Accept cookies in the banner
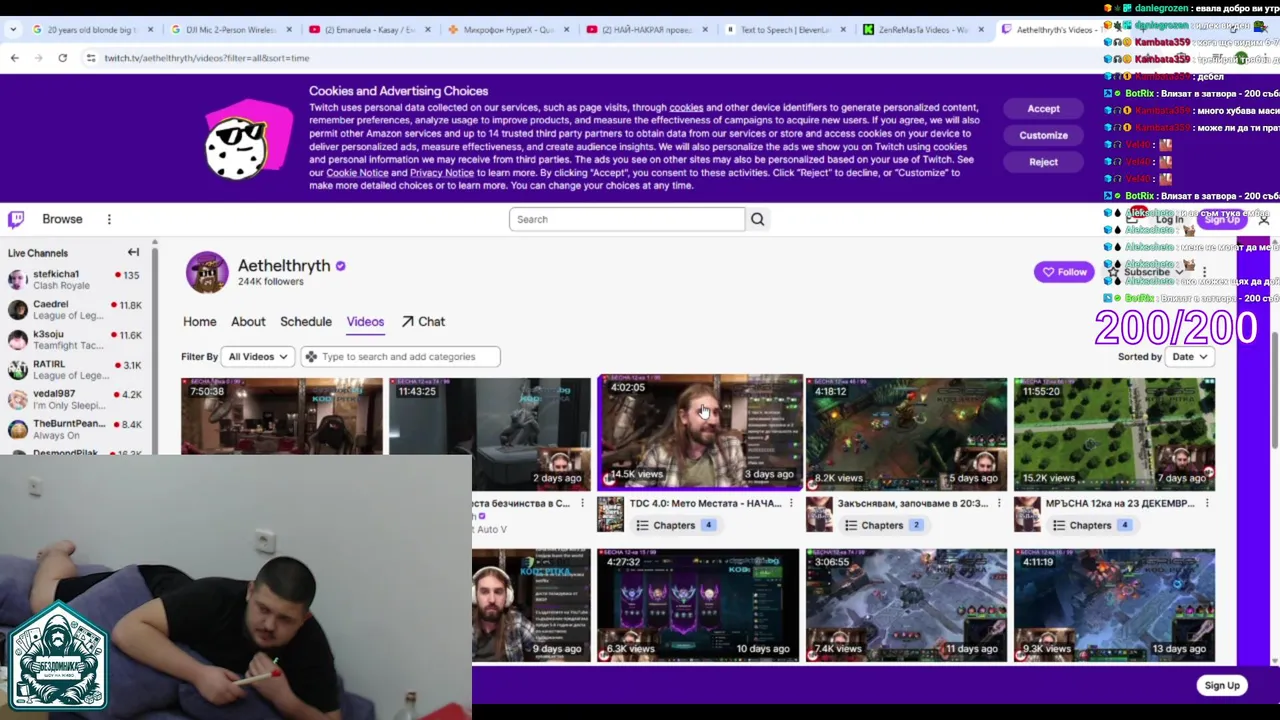1280x720 pixels. point(1043,109)
